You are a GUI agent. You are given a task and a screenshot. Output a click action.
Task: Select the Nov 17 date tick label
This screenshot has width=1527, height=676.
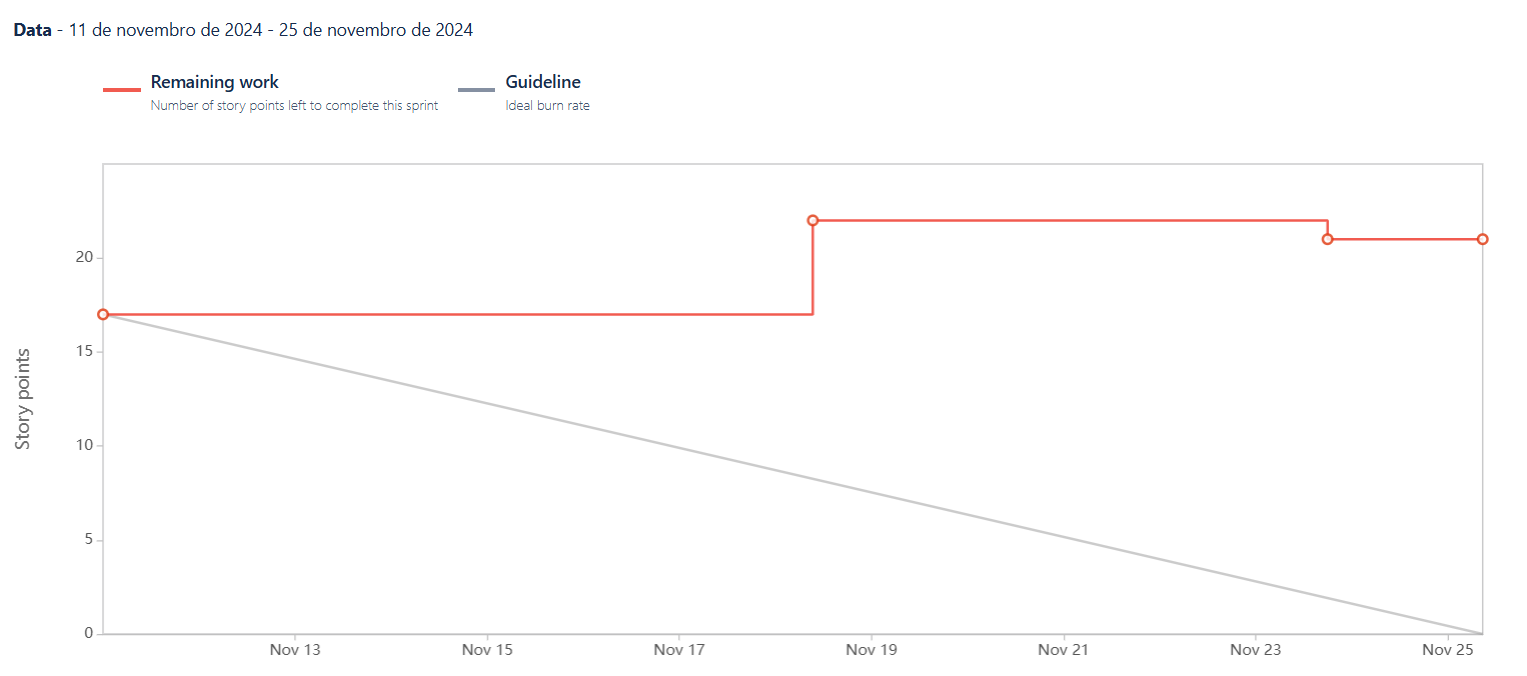[x=680, y=650]
